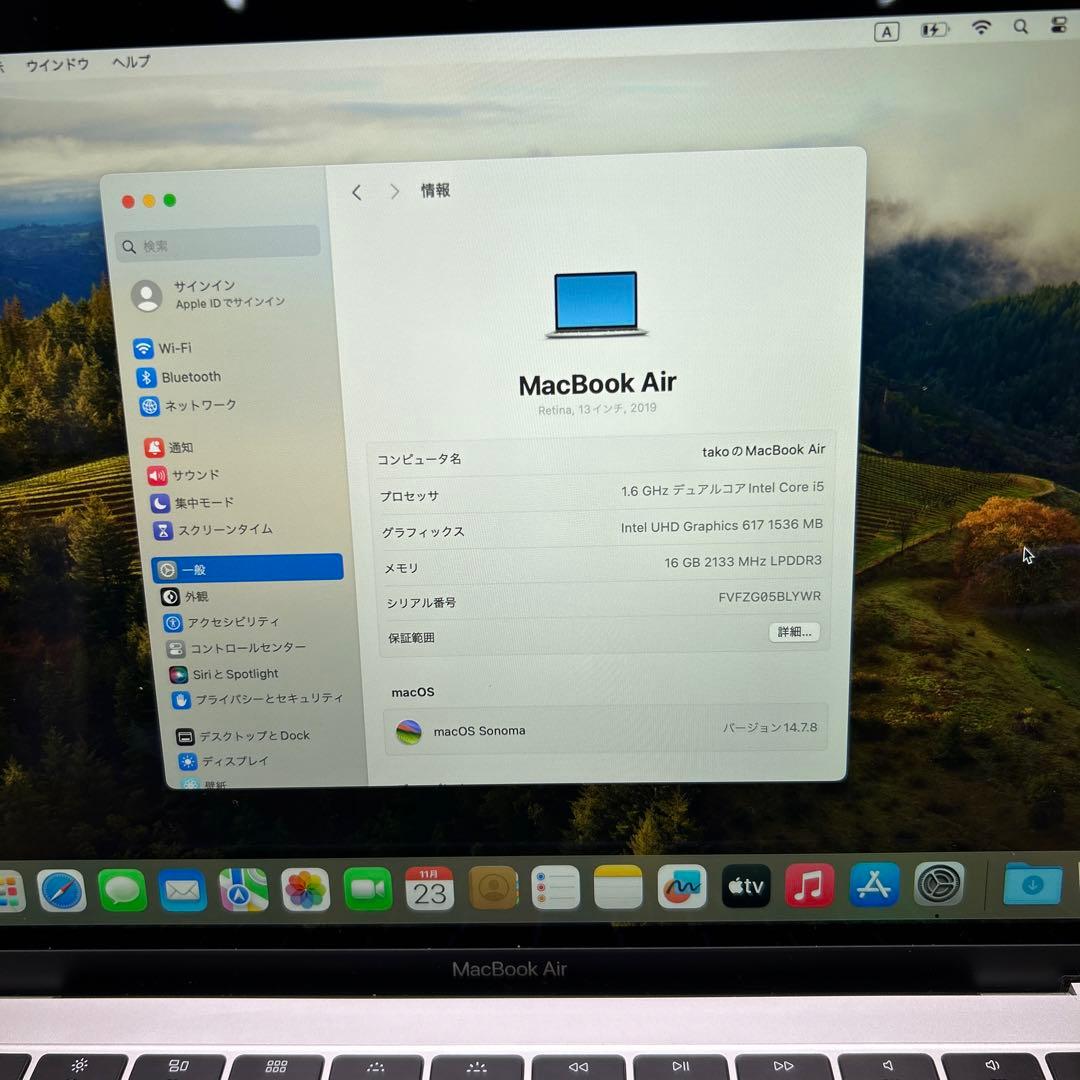Click the battery status menu bar icon
This screenshot has height=1080, width=1080.
tap(934, 28)
